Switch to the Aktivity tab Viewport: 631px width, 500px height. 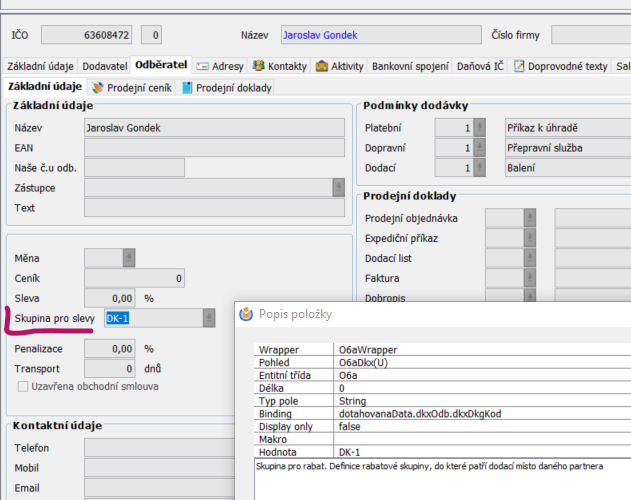pyautogui.click(x=340, y=66)
